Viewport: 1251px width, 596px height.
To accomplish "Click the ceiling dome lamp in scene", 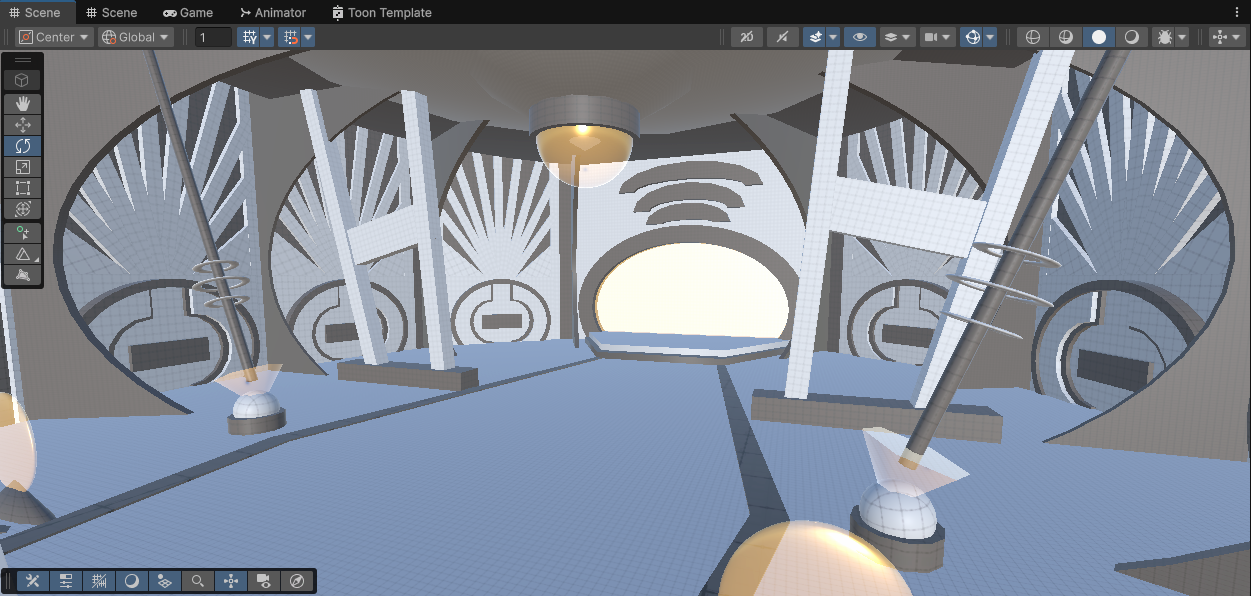I will click(585, 142).
